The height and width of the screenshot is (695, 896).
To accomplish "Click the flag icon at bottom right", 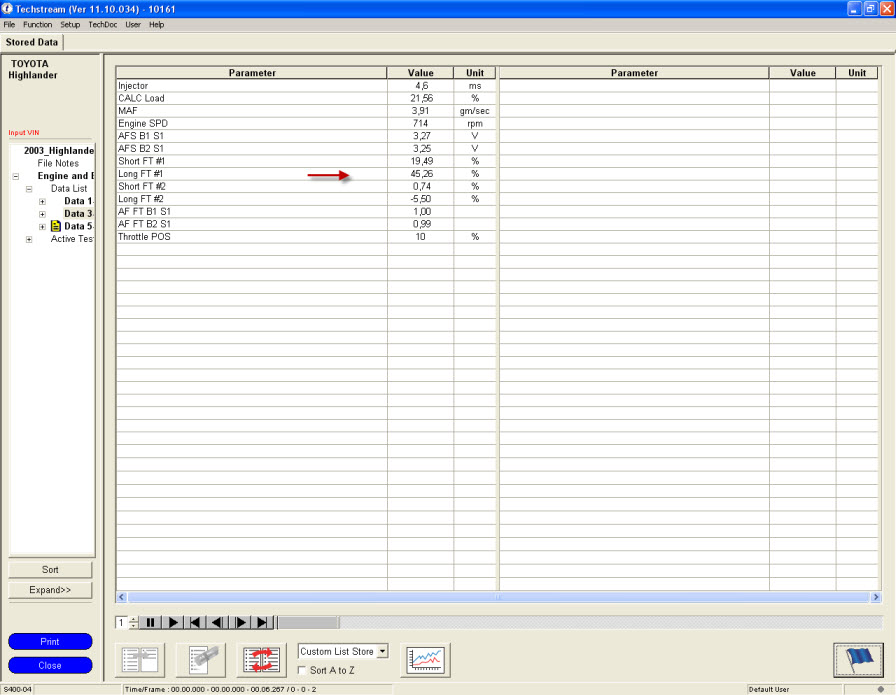I will click(858, 660).
